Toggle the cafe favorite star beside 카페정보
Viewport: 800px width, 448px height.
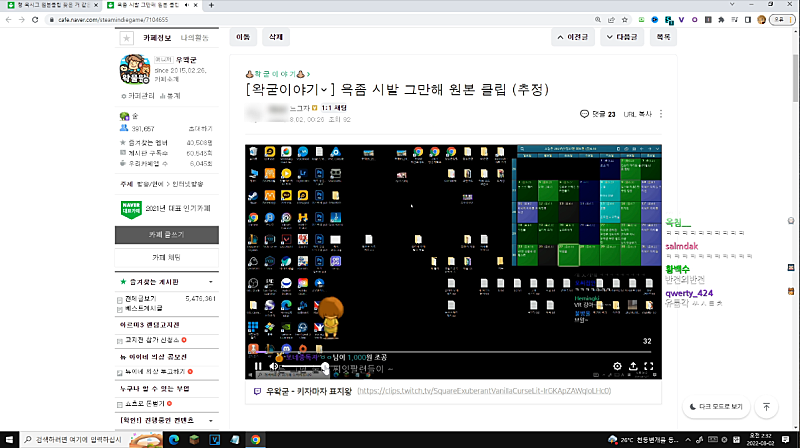coord(126,38)
